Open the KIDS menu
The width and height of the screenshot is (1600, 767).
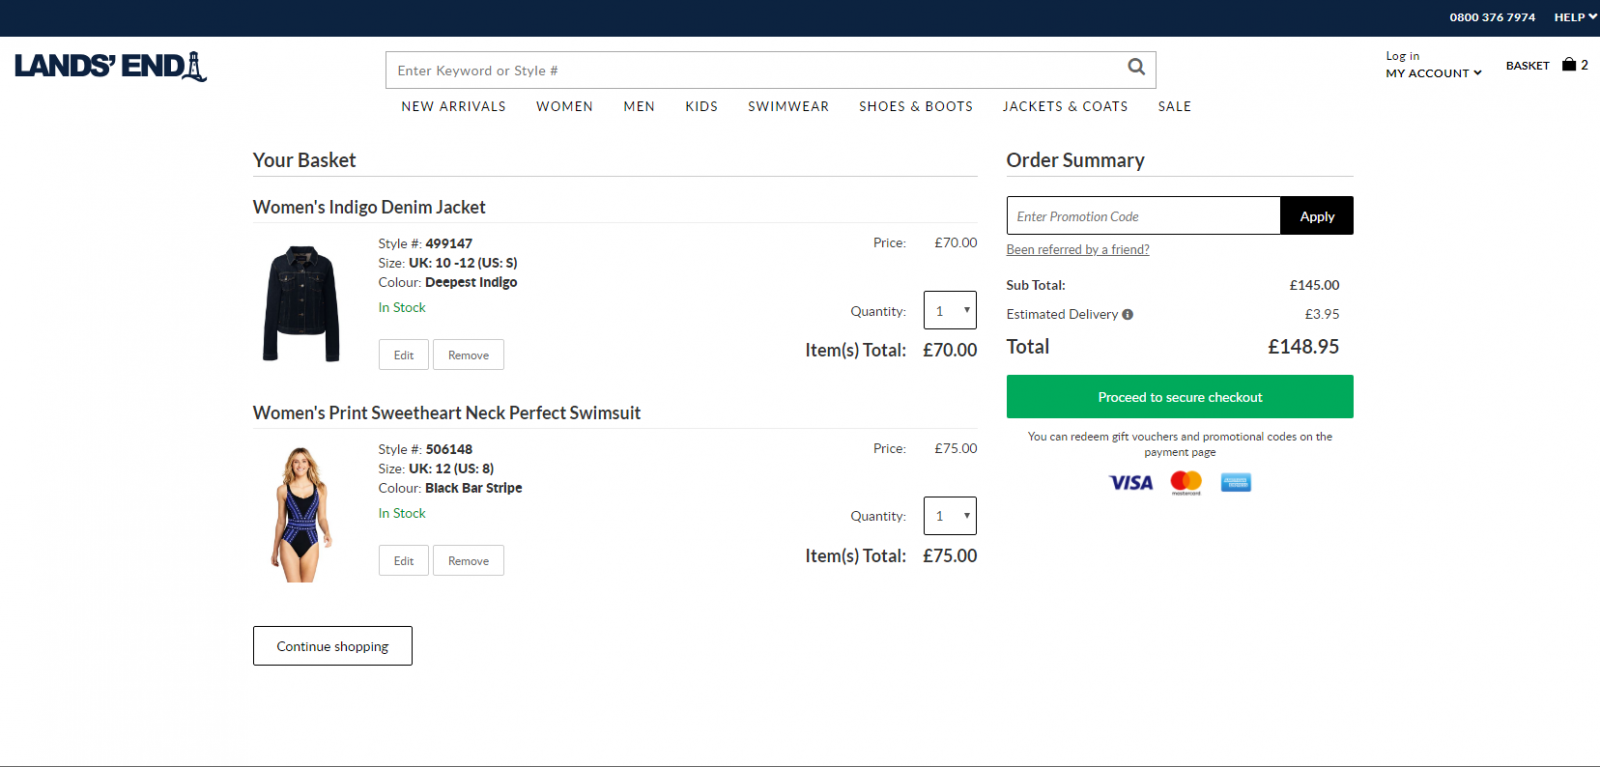[x=701, y=106]
